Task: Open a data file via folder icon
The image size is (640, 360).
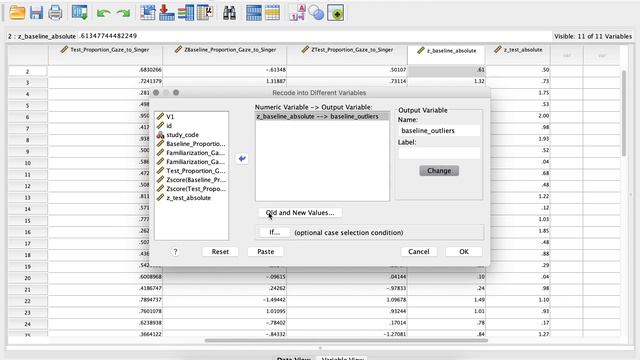Action: (17, 13)
